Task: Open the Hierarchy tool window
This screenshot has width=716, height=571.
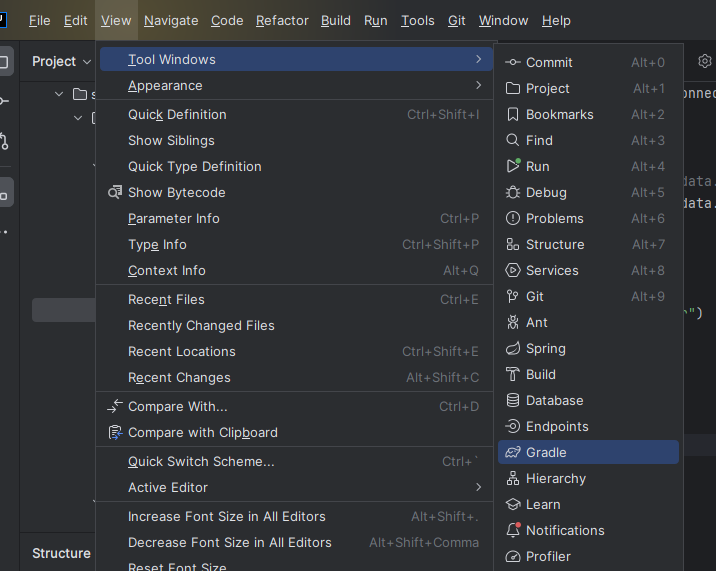Action: click(x=588, y=478)
